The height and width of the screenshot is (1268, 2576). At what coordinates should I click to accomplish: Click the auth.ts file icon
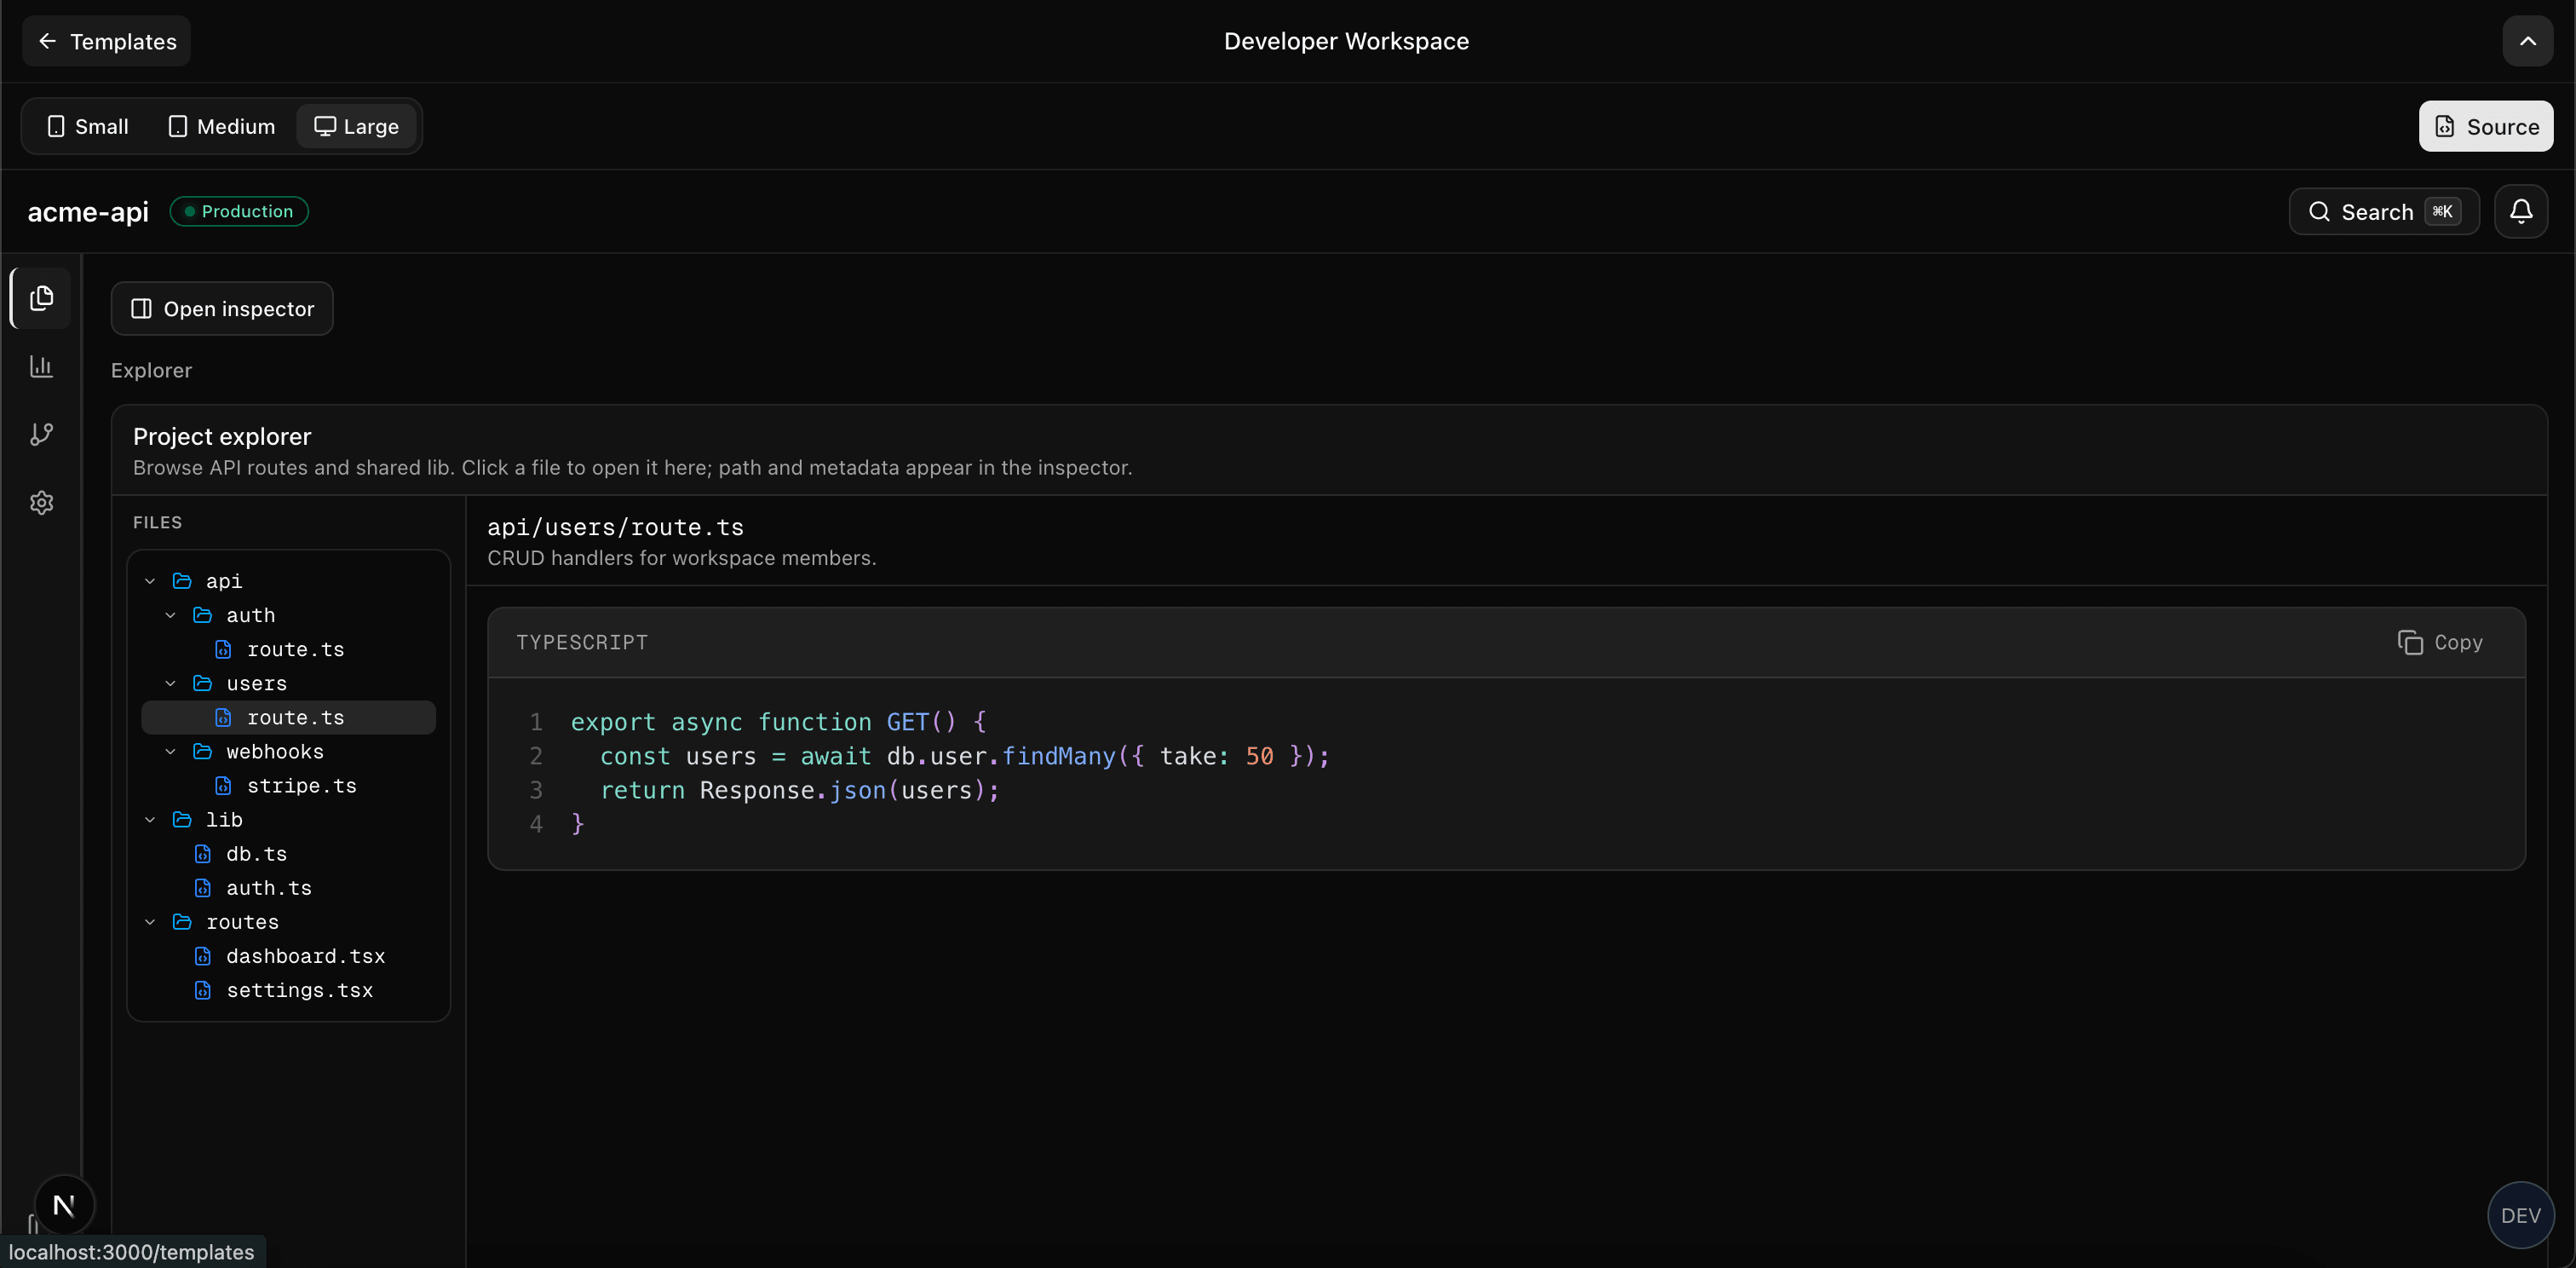coord(203,888)
